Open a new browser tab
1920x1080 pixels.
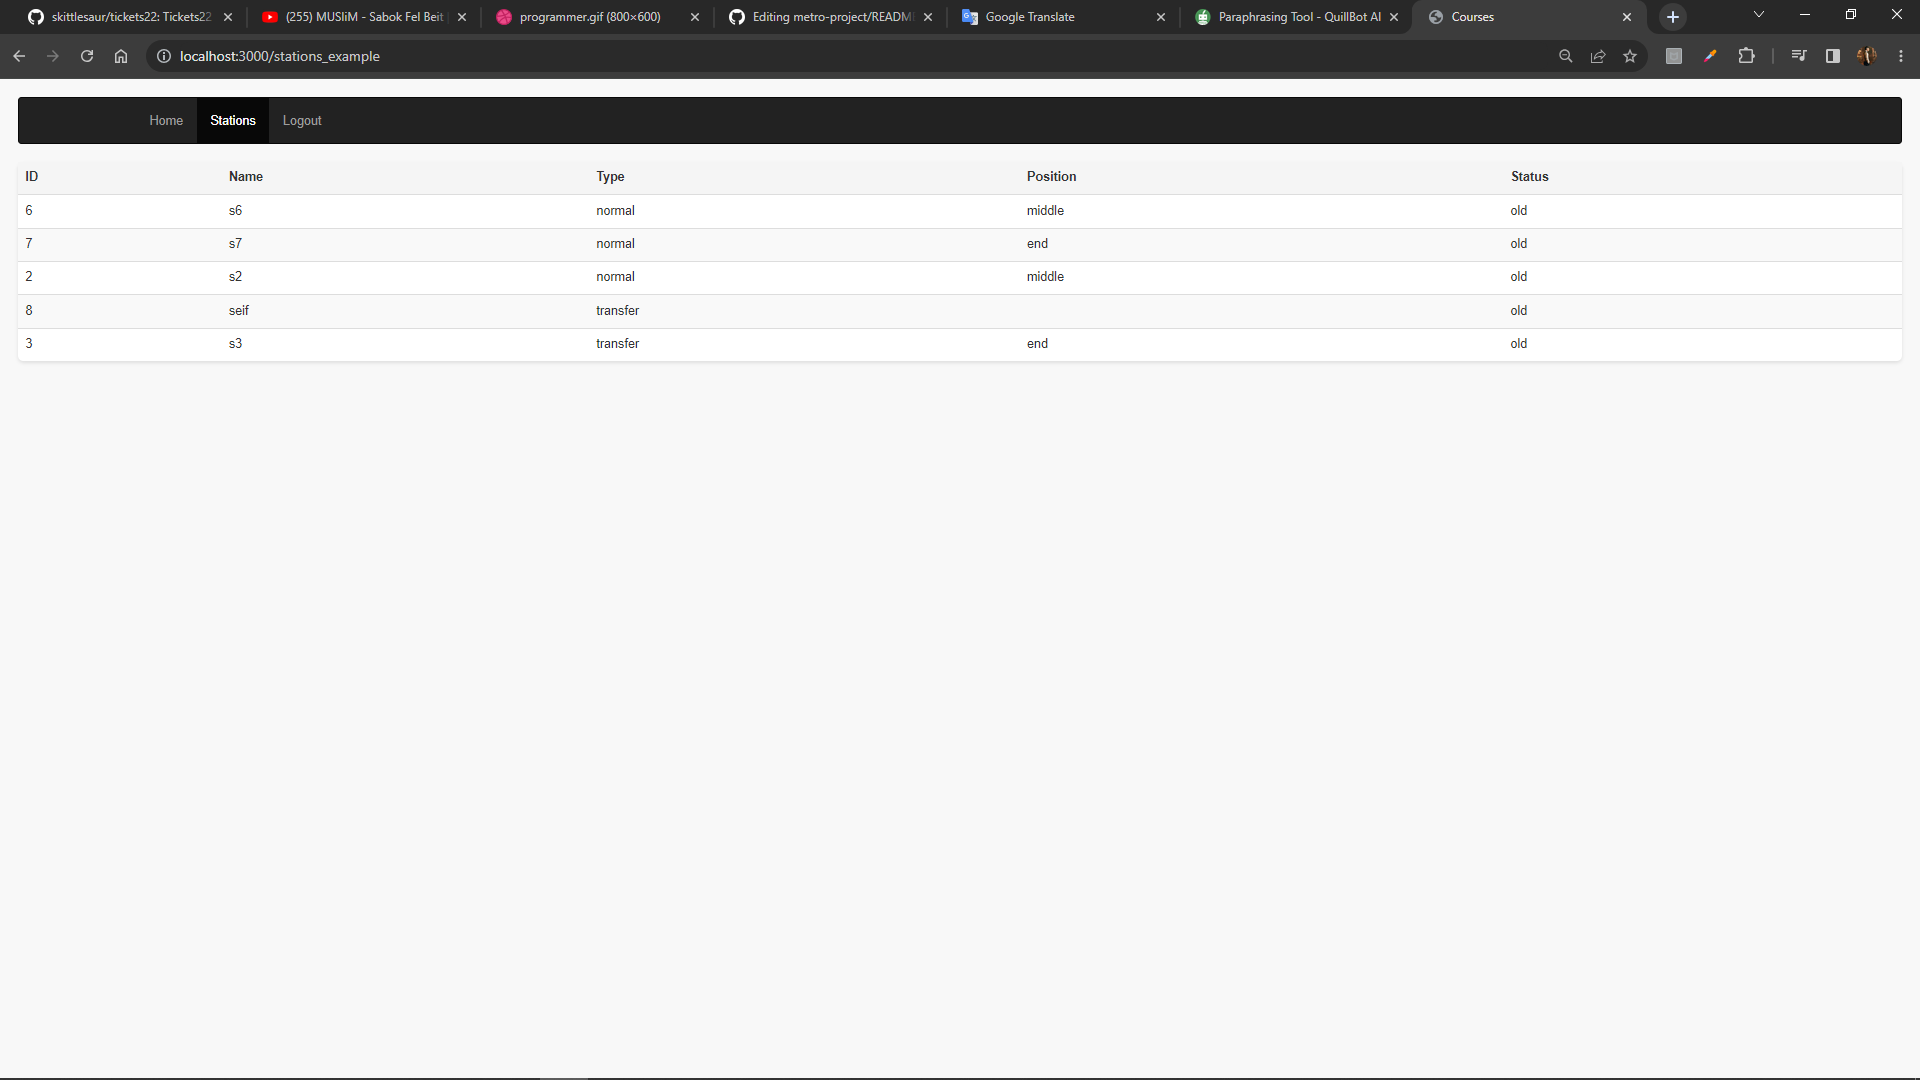[x=1672, y=16]
